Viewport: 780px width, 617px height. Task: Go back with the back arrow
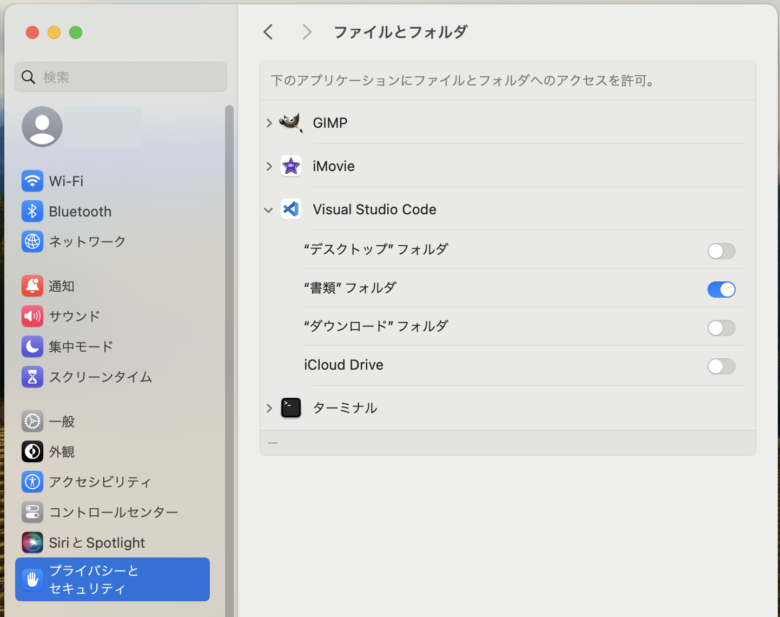(268, 32)
